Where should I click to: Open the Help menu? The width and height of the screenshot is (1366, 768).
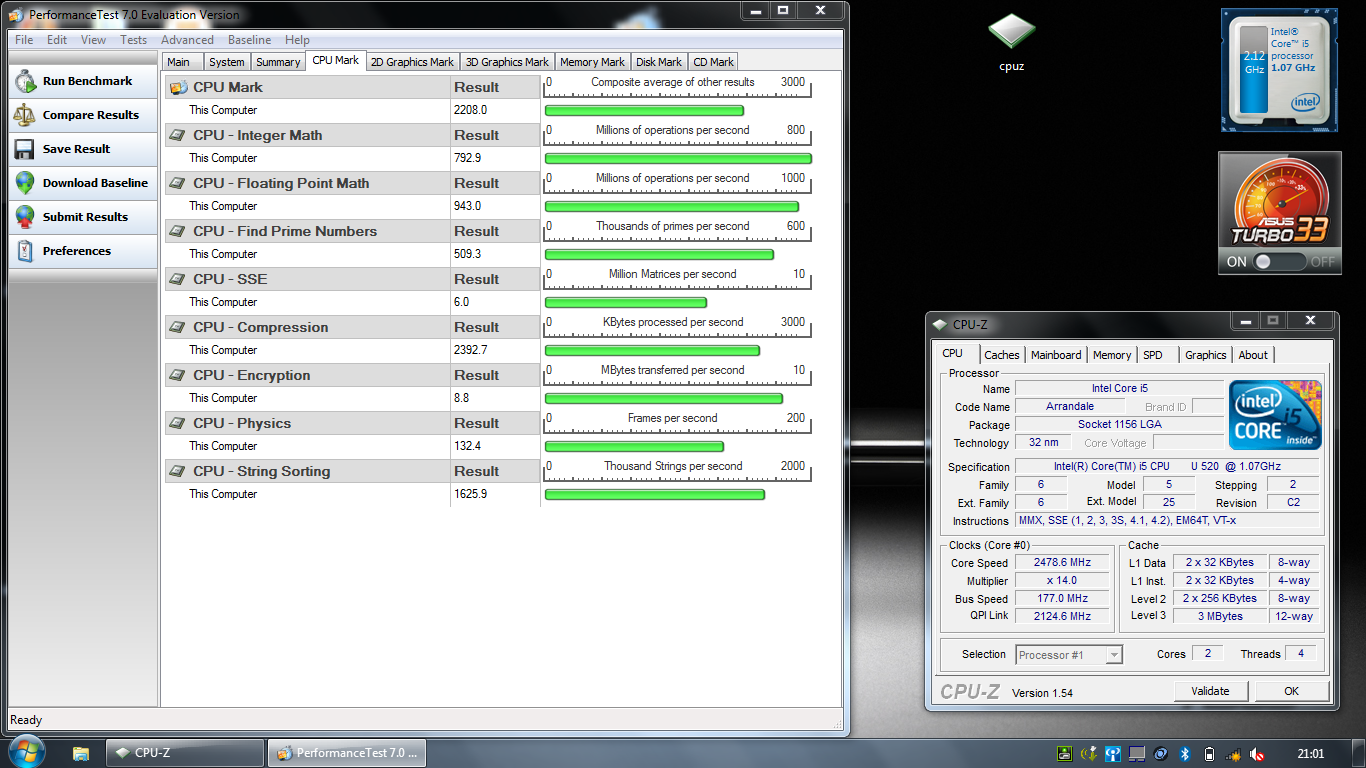point(297,40)
